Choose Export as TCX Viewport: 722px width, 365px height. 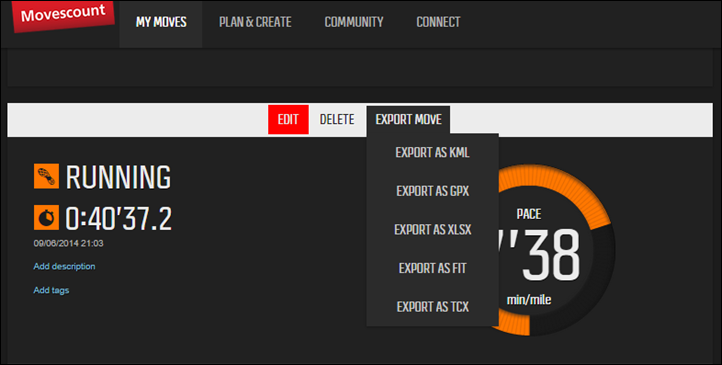[x=432, y=307]
